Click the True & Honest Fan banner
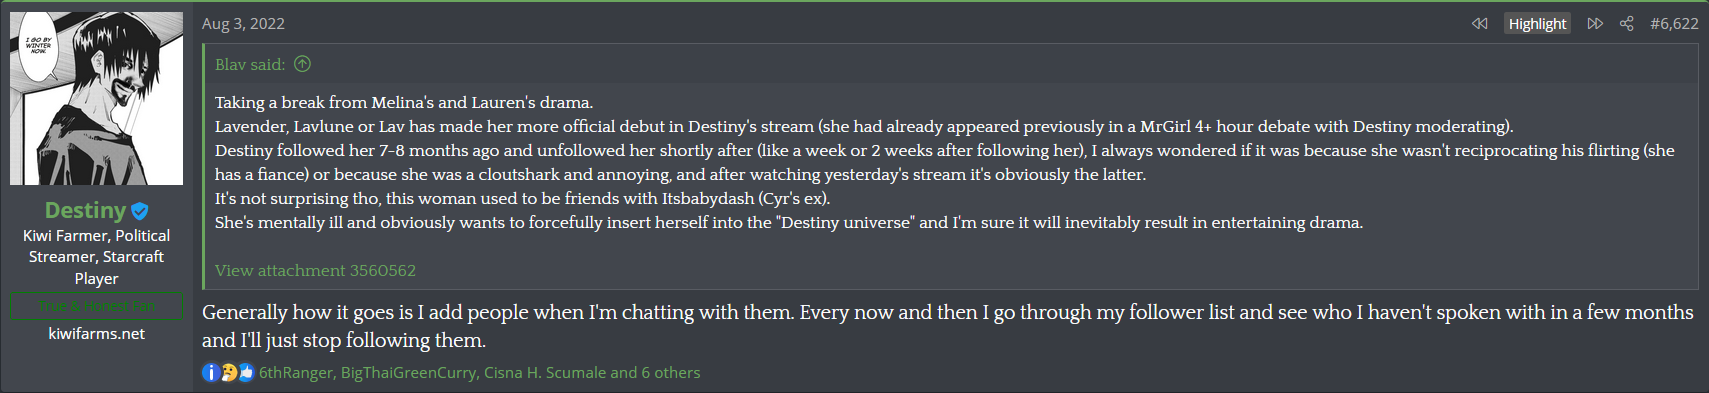 tap(96, 306)
